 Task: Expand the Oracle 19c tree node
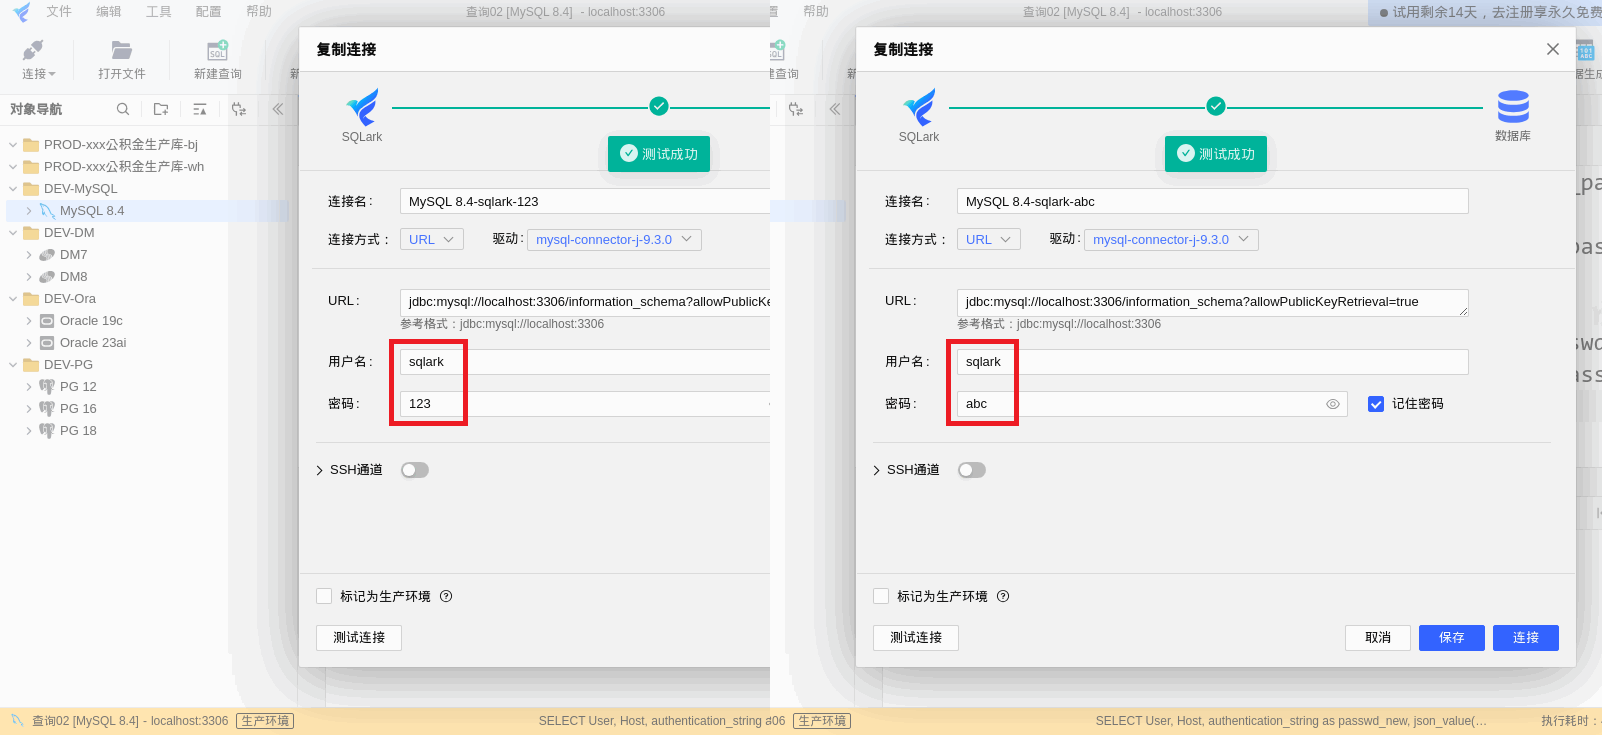29,321
